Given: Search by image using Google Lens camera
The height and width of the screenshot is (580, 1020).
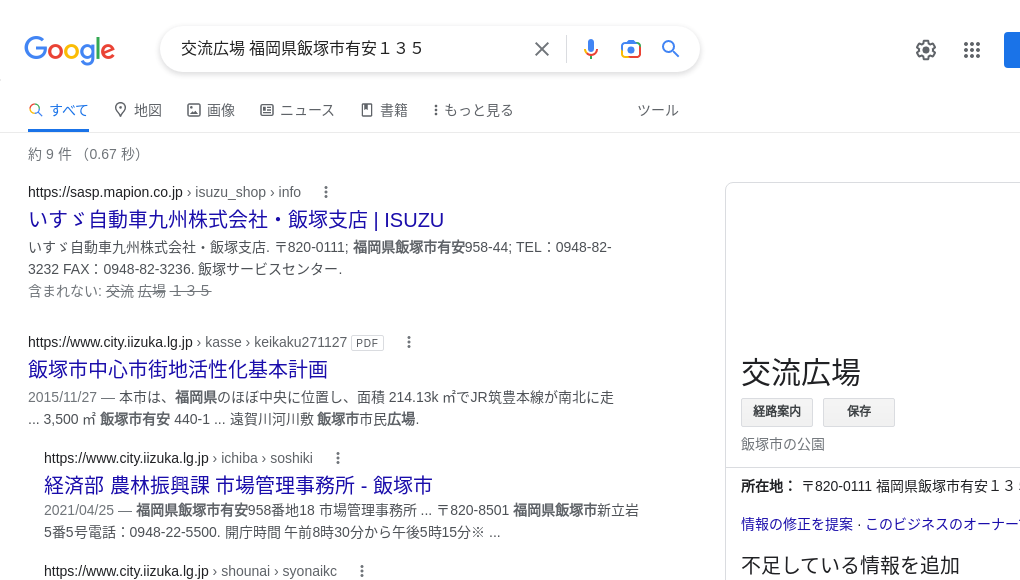Looking at the screenshot, I should [631, 49].
